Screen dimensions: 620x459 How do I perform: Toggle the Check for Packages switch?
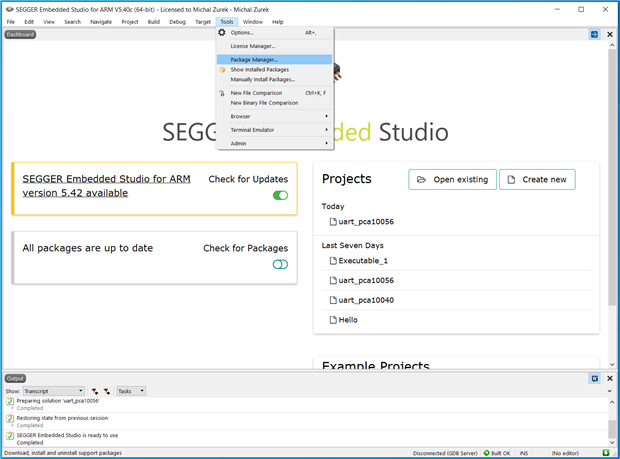point(280,264)
